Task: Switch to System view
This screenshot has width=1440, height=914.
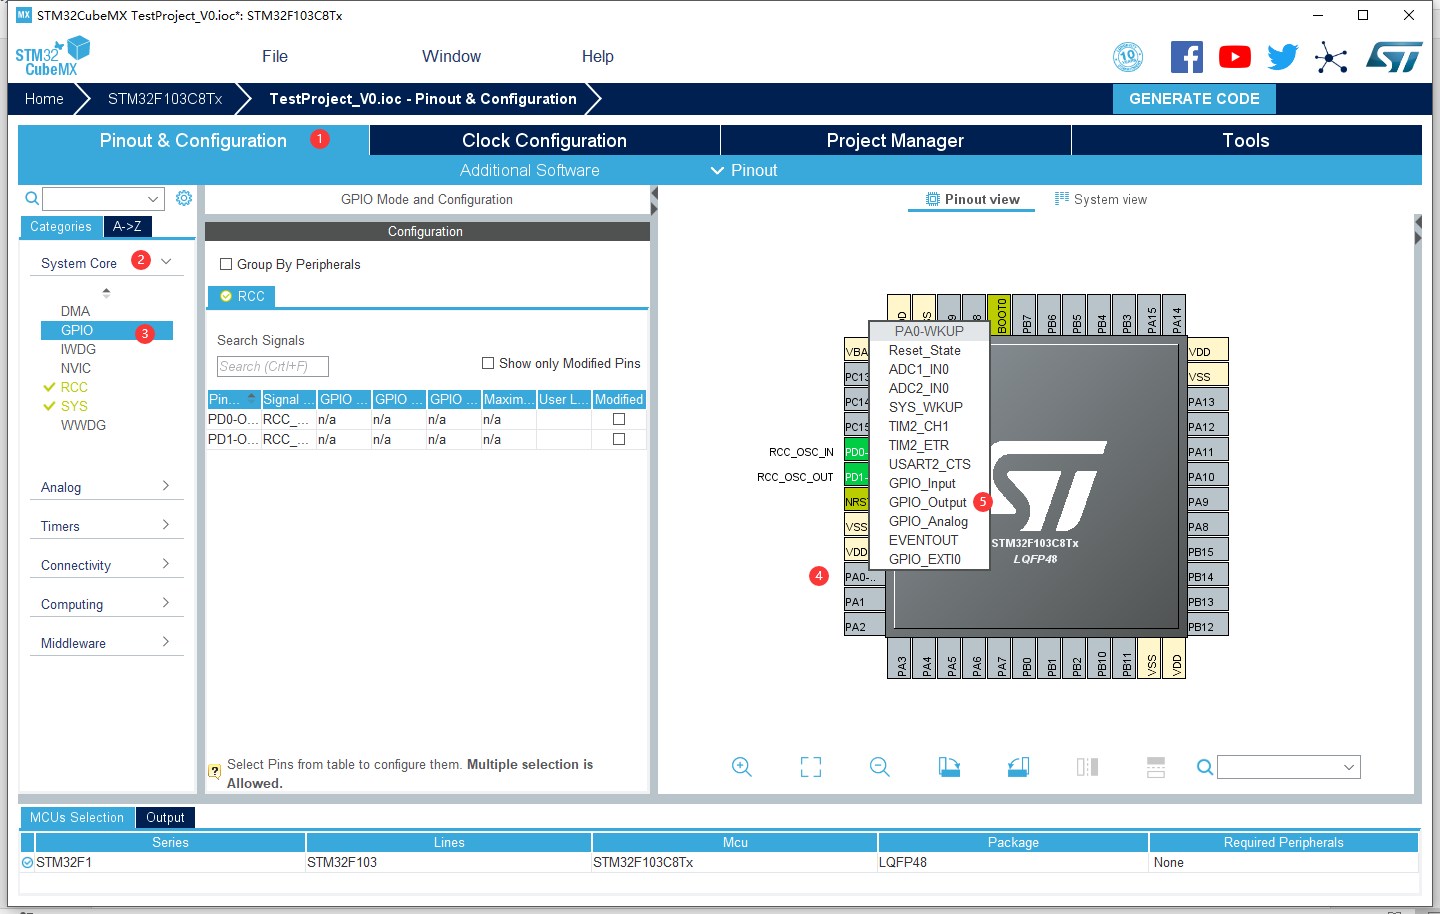Action: 1101,199
